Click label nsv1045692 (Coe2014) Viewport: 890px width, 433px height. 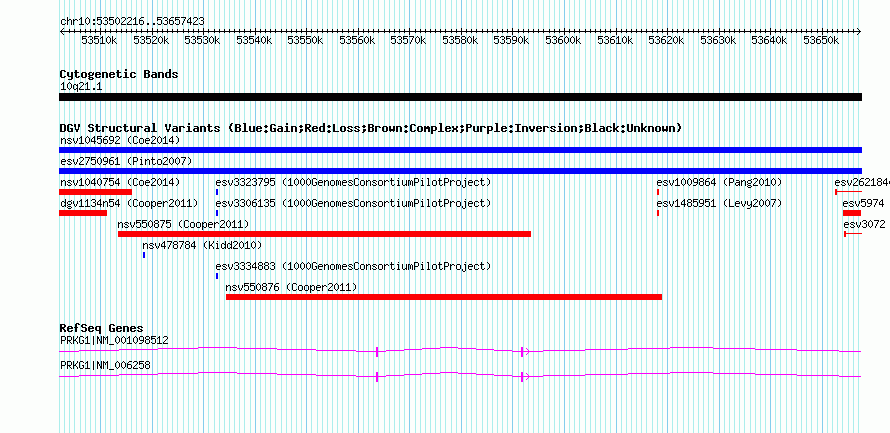click(x=120, y=140)
